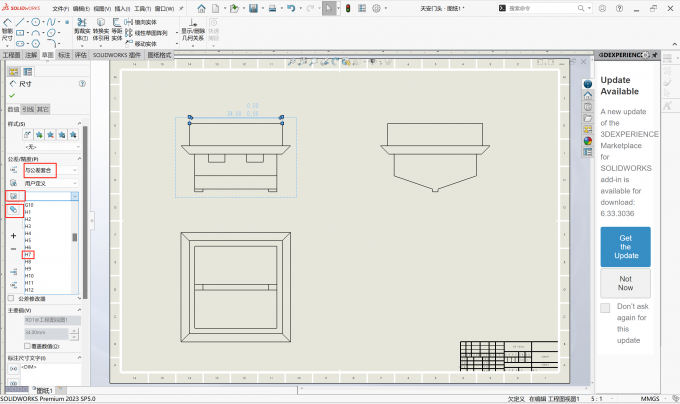Click the Mirror Entities tool
680x404 pixels.
(x=141, y=22)
